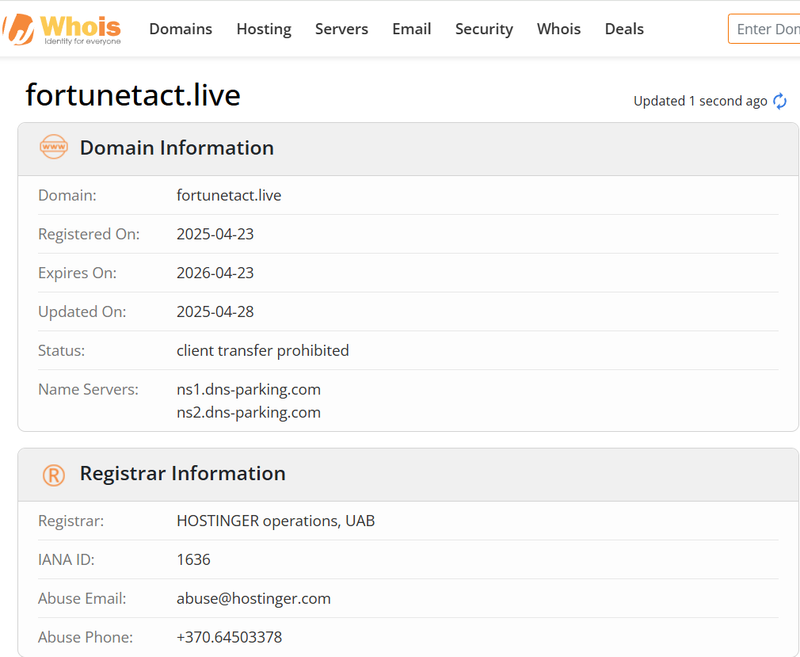
Task: Click the www Domain Information icon
Action: [x=54, y=147]
